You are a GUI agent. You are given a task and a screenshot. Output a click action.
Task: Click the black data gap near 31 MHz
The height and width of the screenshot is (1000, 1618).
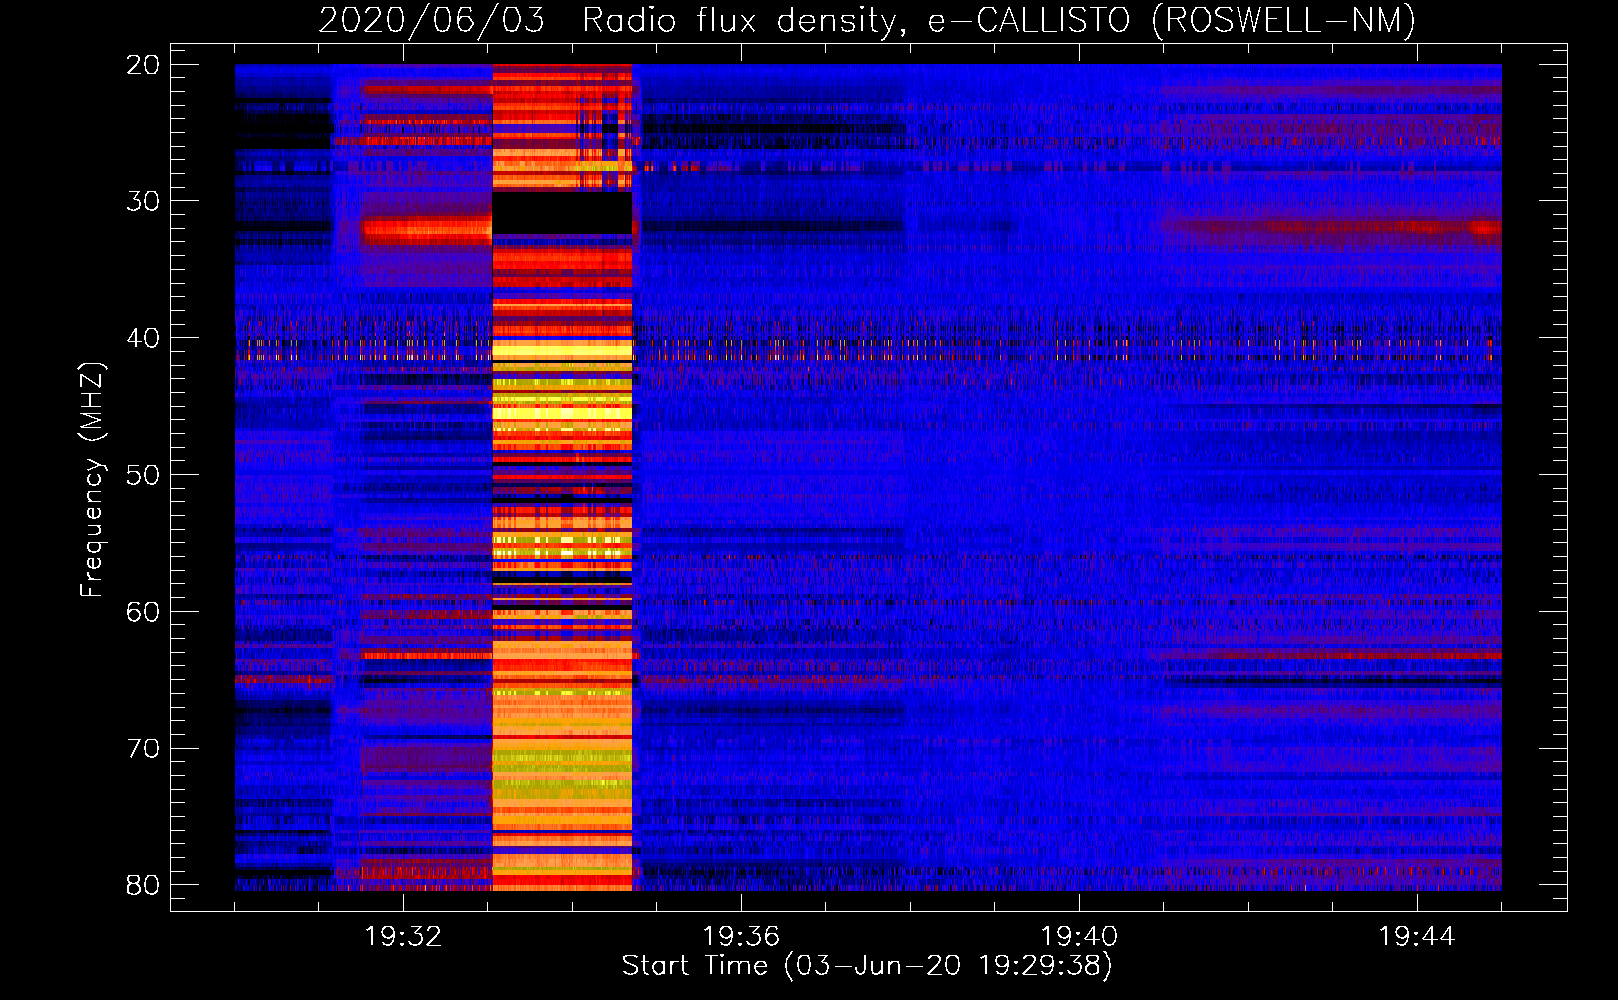click(562, 212)
